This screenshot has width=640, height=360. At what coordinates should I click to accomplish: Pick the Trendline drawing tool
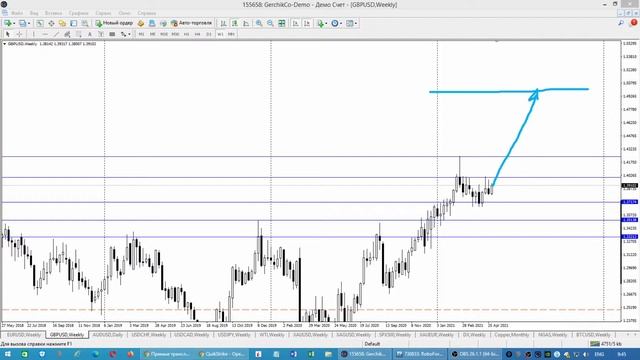pos(56,34)
